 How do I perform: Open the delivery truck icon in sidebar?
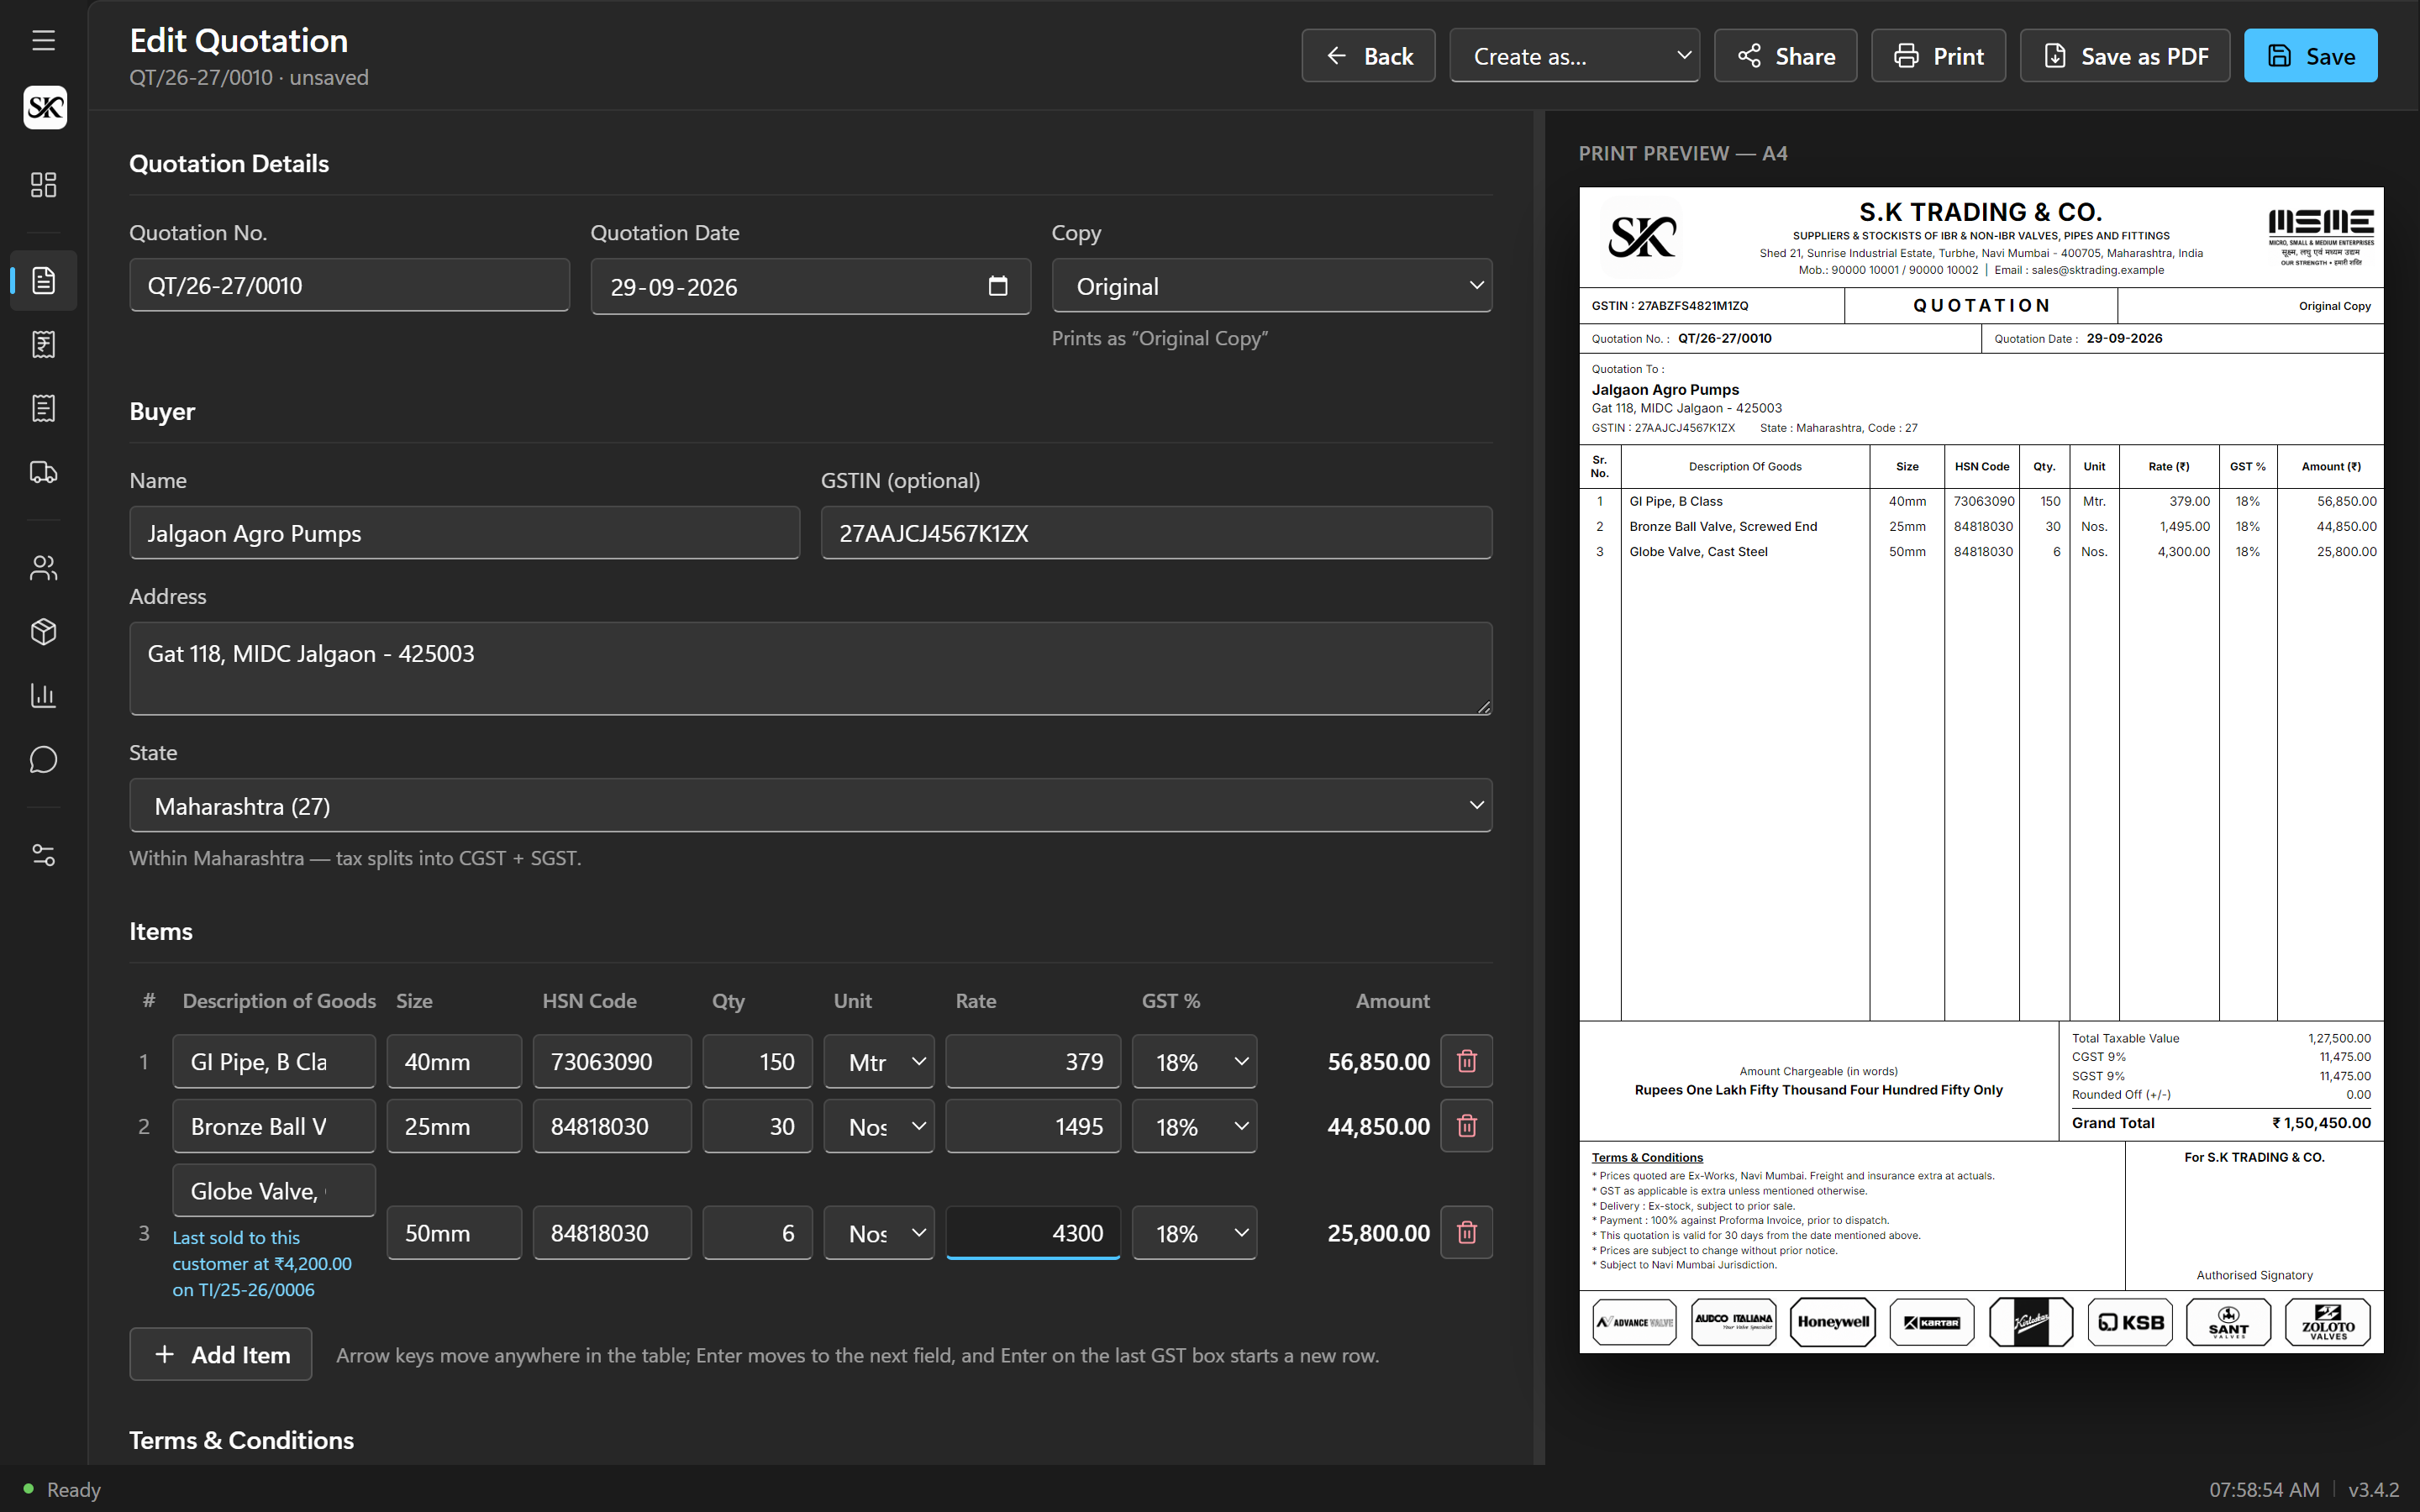tap(43, 472)
